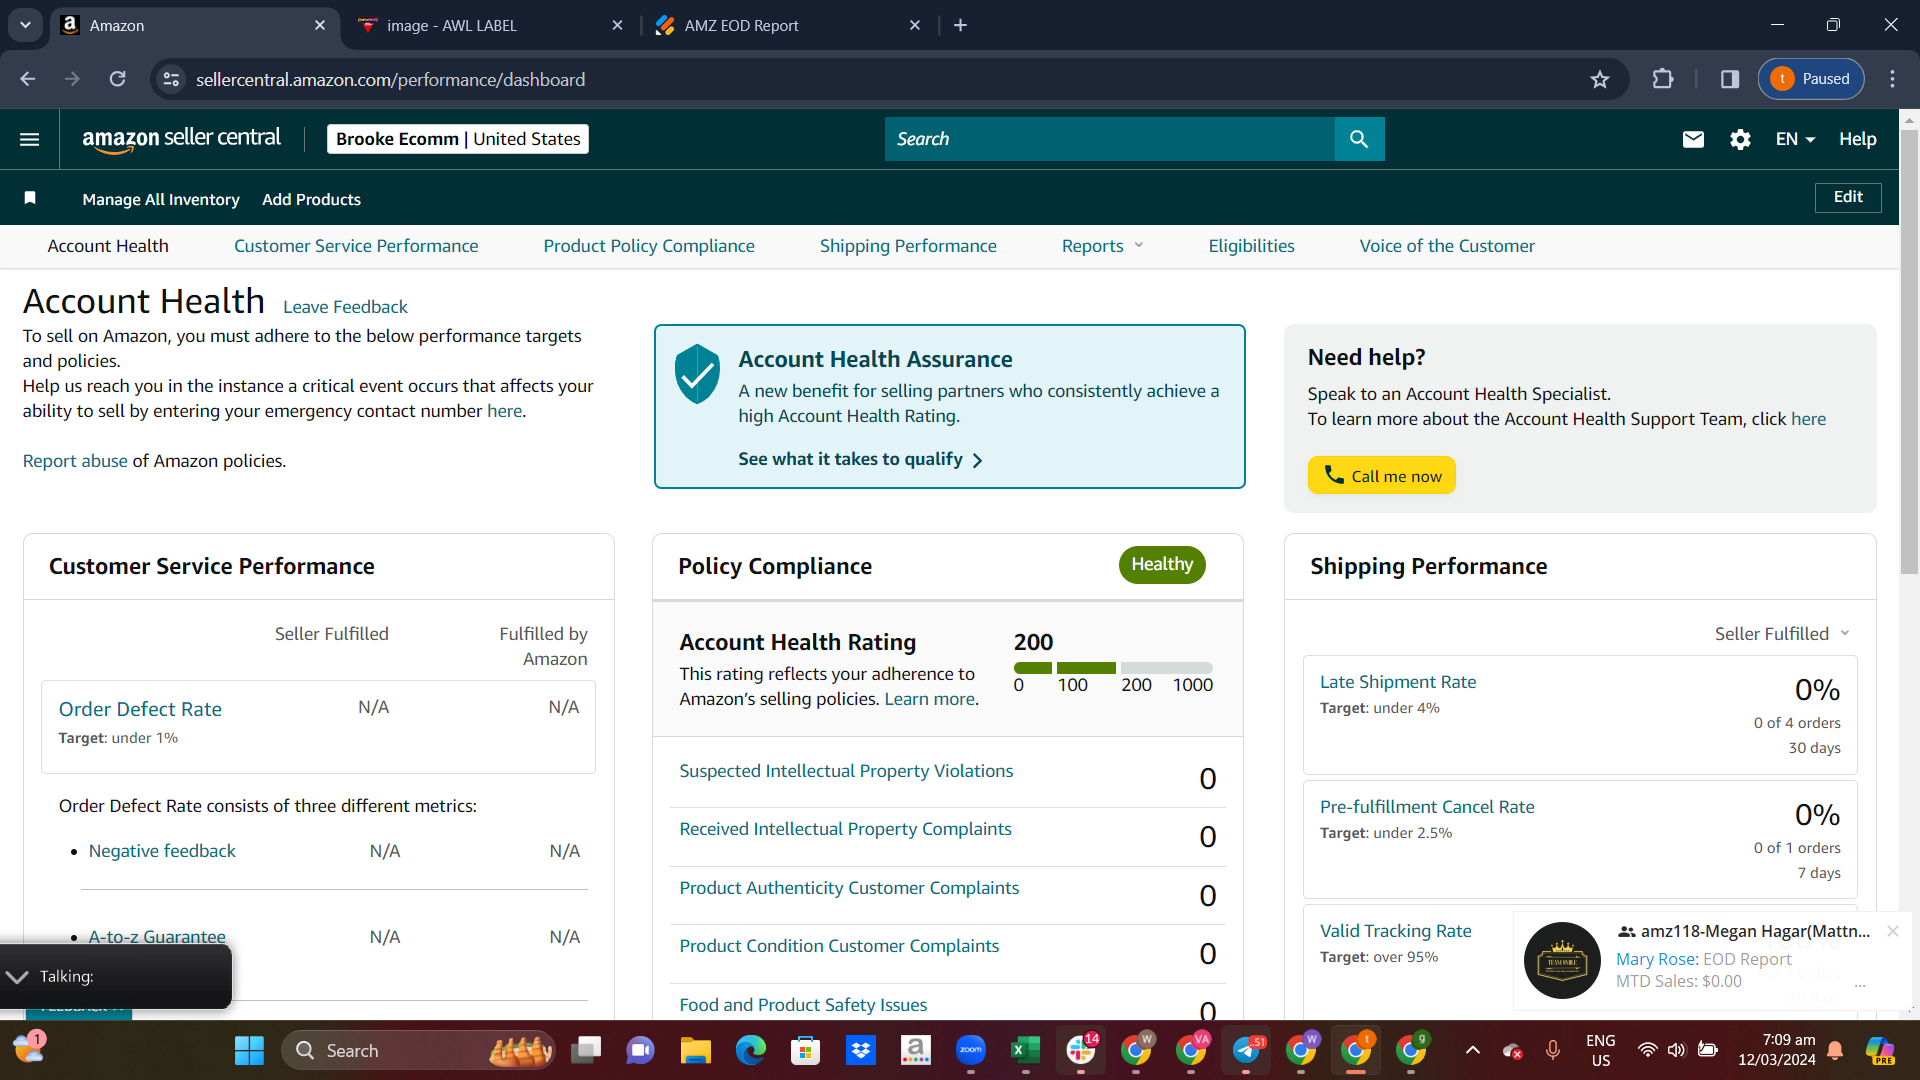The width and height of the screenshot is (1920, 1080).
Task: Click the Account Health Rating progress bar
Action: (1113, 668)
